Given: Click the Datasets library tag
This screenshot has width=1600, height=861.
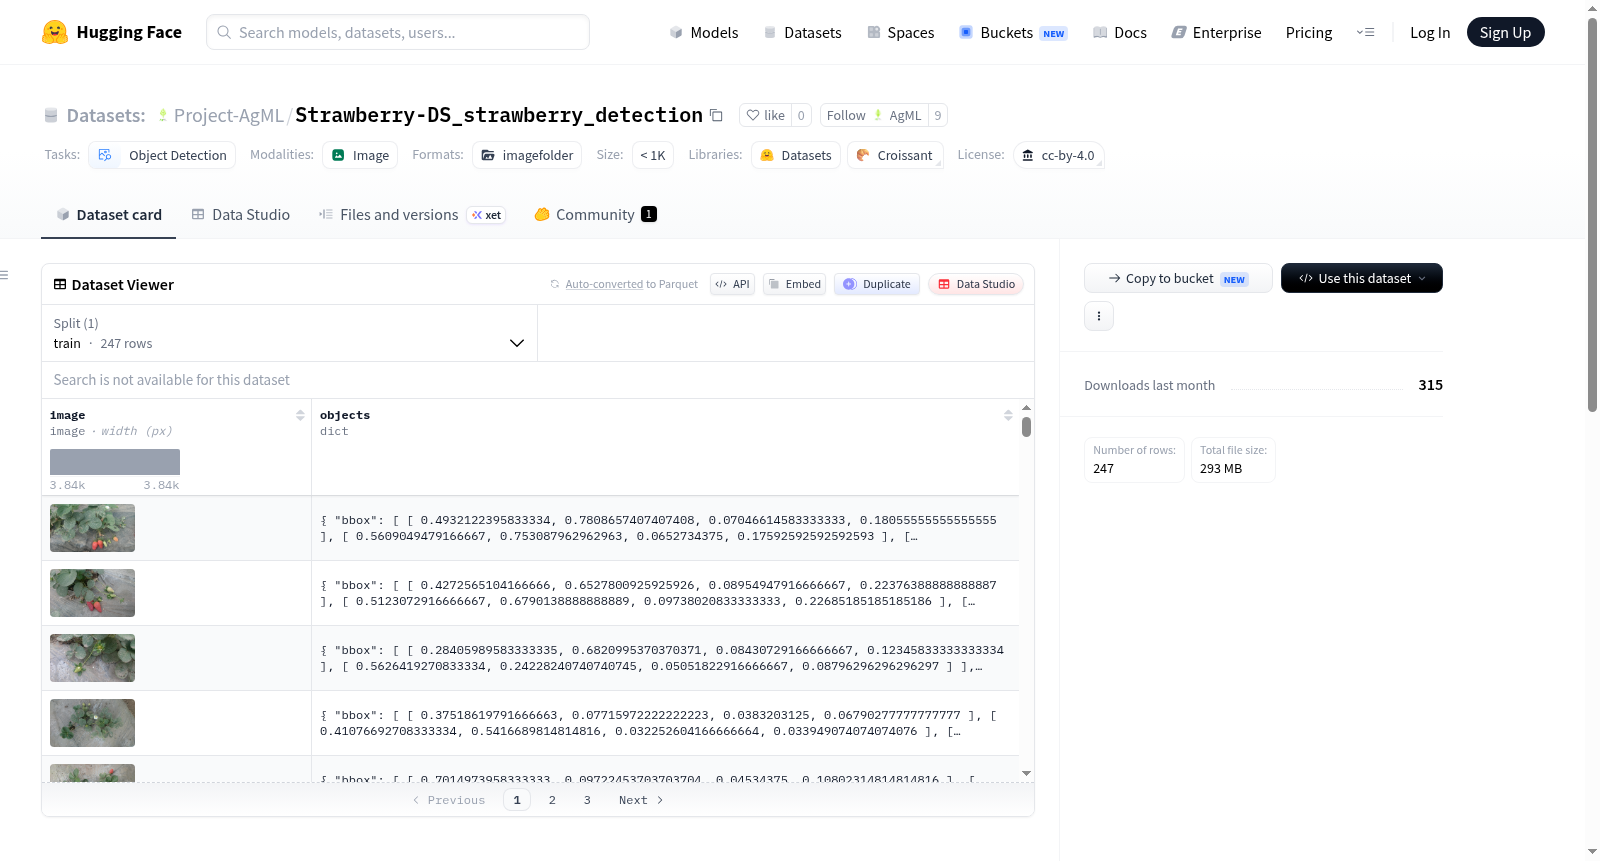Looking at the screenshot, I should coord(796,155).
